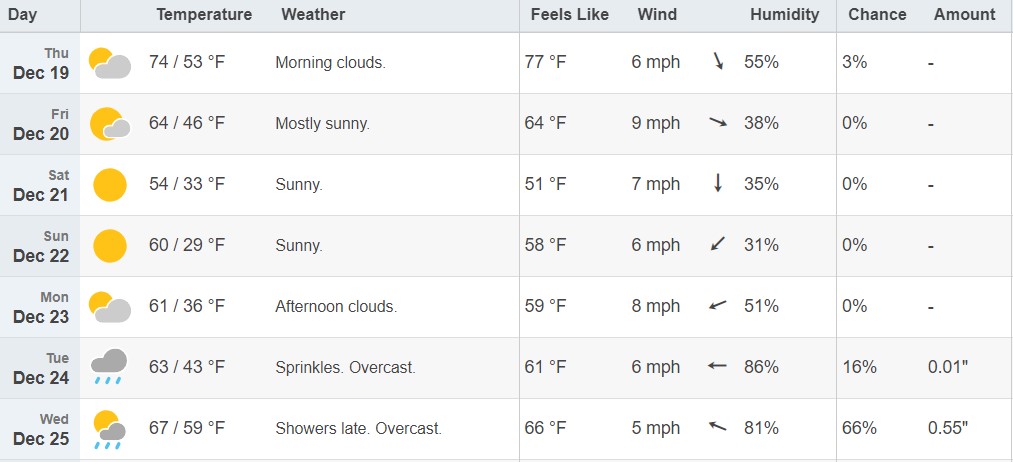The image size is (1013, 462).
Task: Click the Chance column header
Action: pyautogui.click(x=877, y=15)
